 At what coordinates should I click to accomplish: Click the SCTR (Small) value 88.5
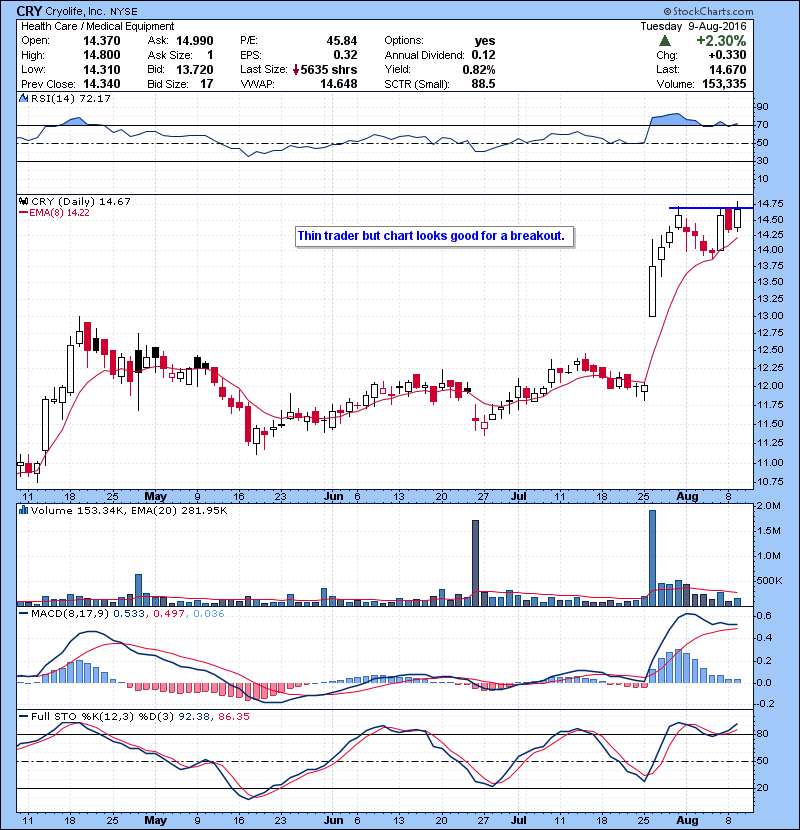[x=483, y=84]
